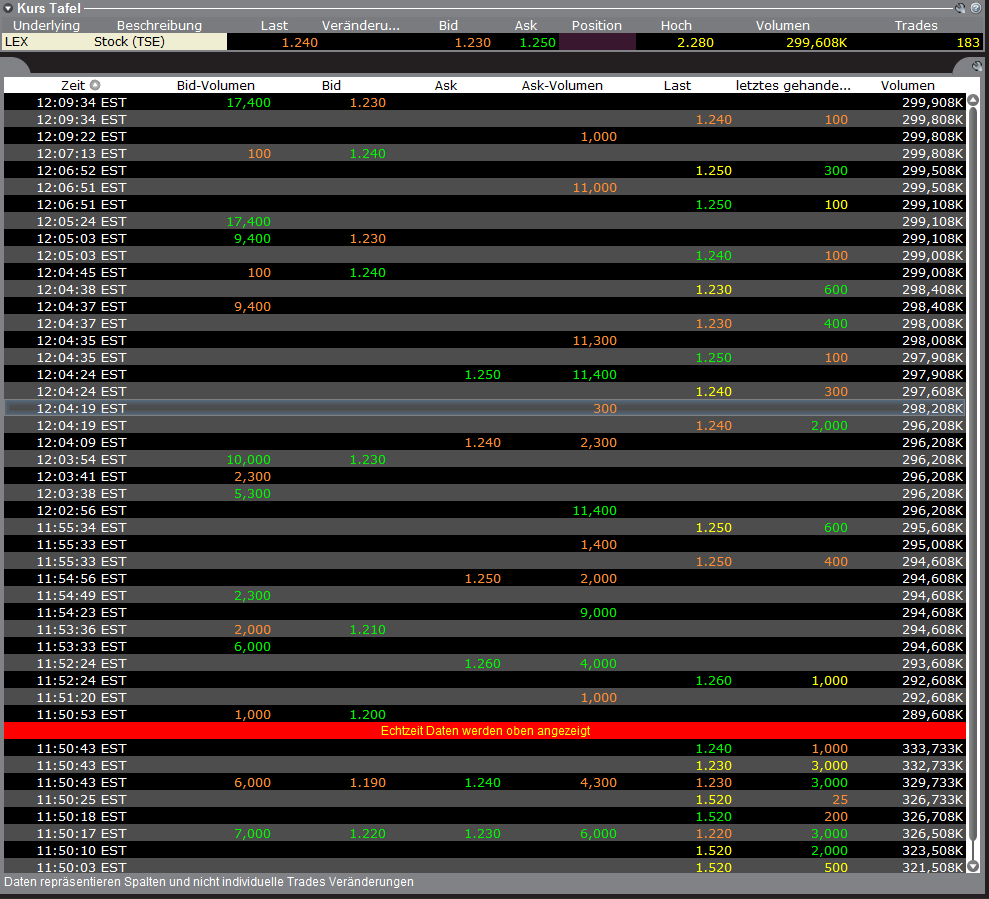This screenshot has width=989, height=899.
Task: Click the sort indicator beside the Zeit header
Action: [x=95, y=85]
